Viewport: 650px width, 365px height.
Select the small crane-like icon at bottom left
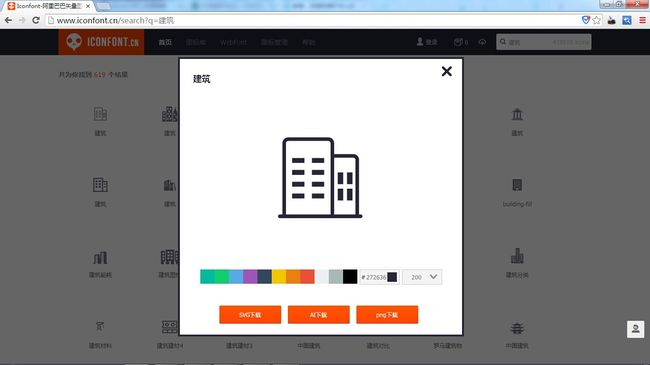pyautogui.click(x=100, y=326)
